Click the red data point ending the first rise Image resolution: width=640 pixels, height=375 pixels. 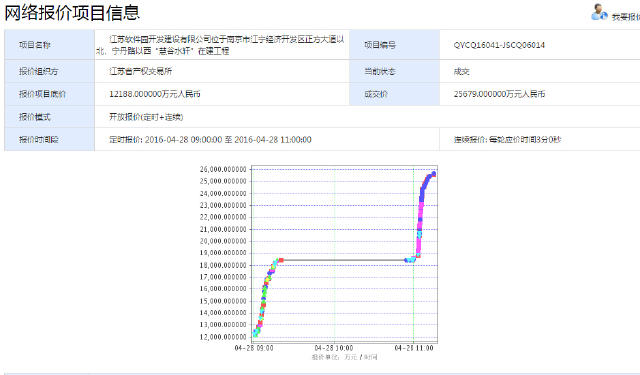(281, 260)
